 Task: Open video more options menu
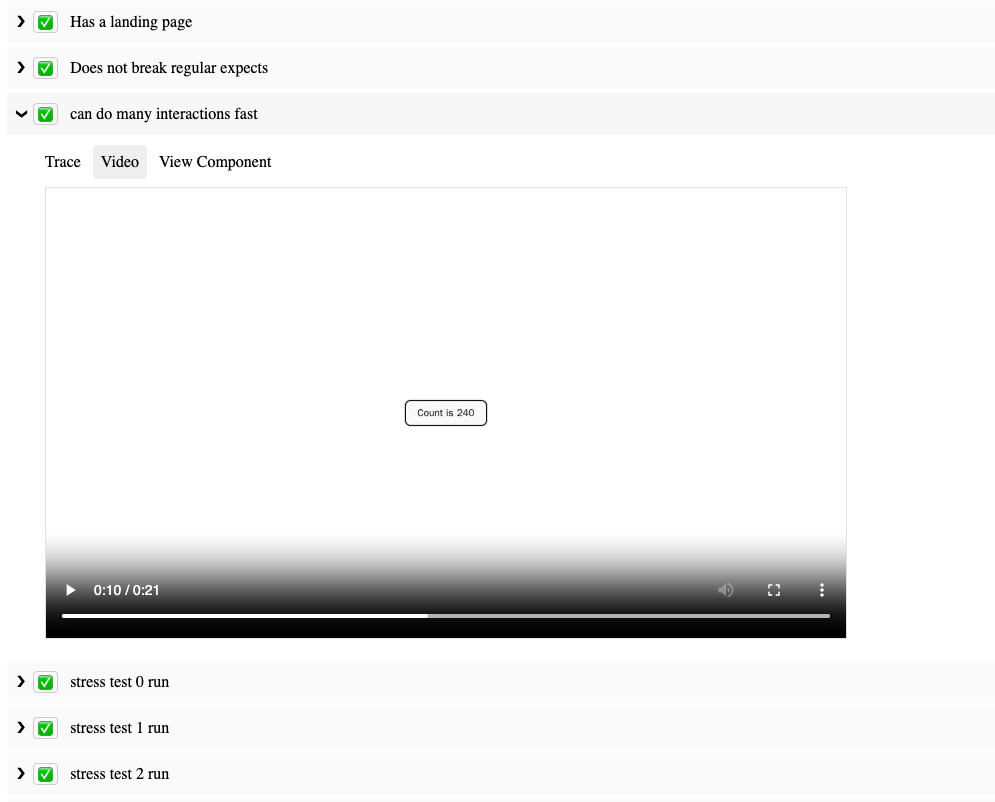[x=822, y=590]
